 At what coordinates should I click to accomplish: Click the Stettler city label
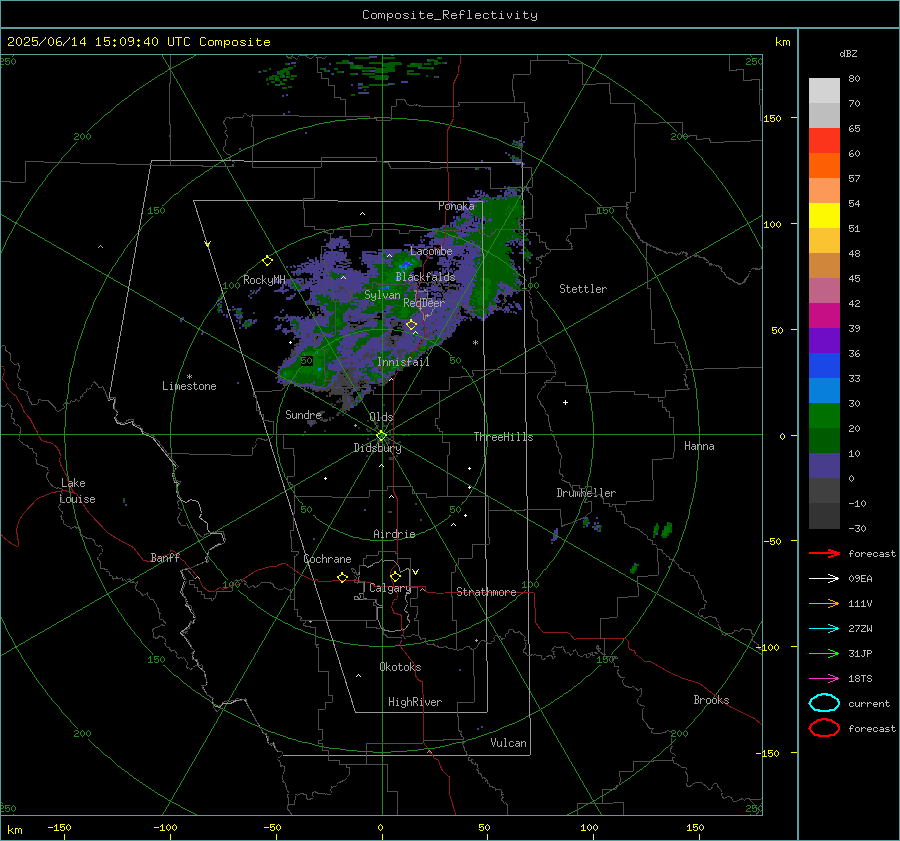583,289
